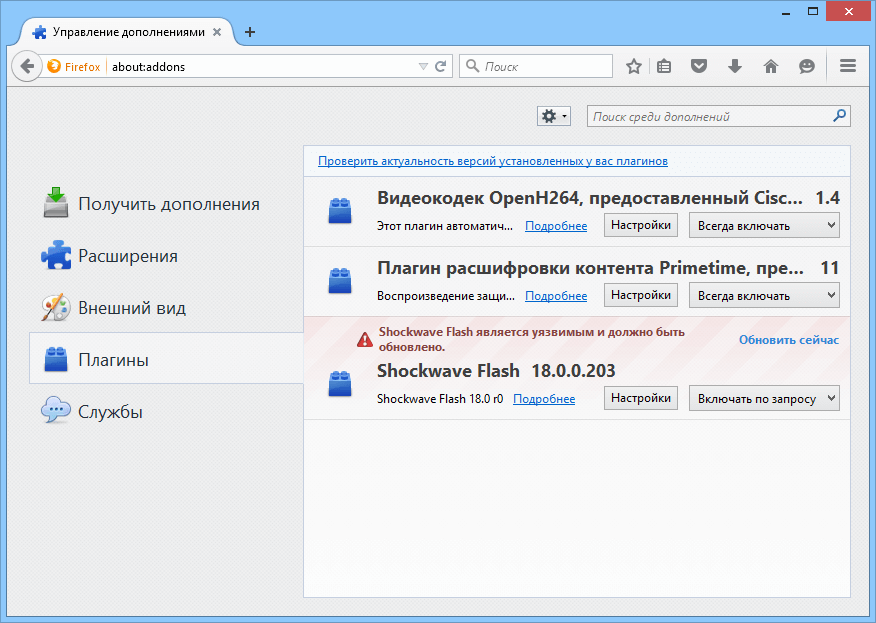
Task: Open Shockwave Flash 'Включать по запросу' dropdown
Action: 764,399
